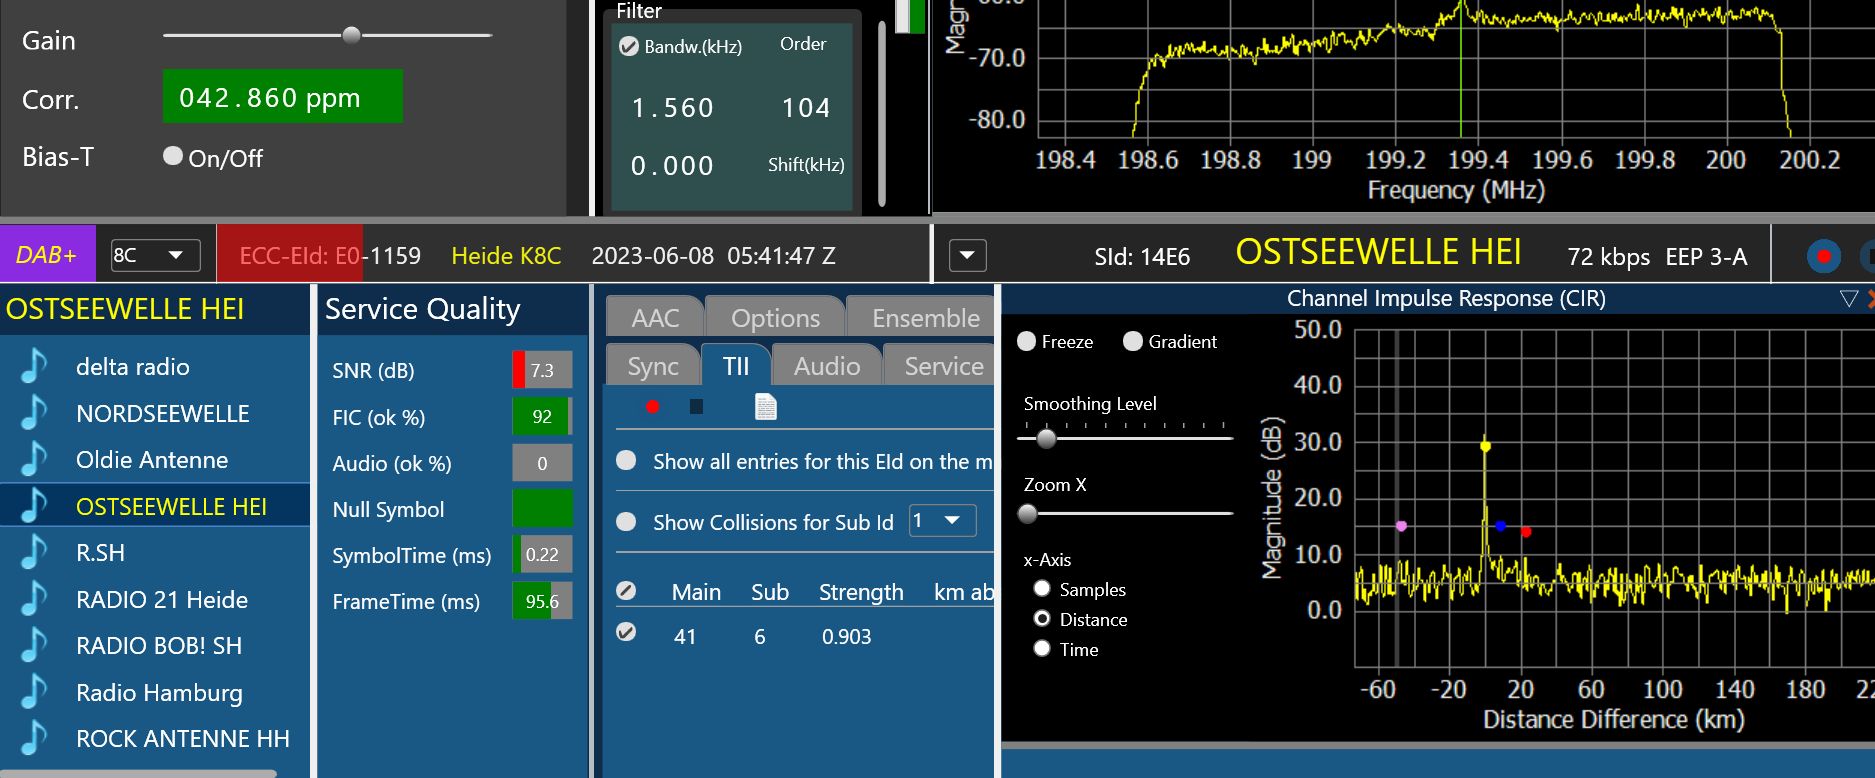Enable the Freeze option for CIR

[1026, 341]
